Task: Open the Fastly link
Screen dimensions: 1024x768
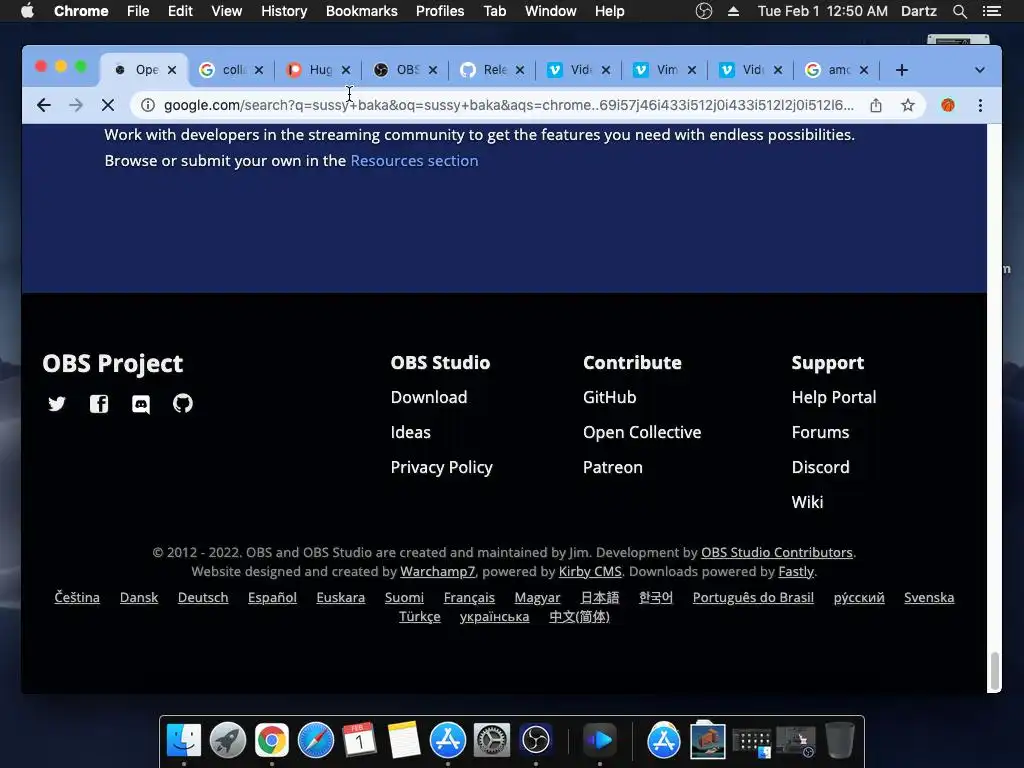Action: pyautogui.click(x=796, y=571)
